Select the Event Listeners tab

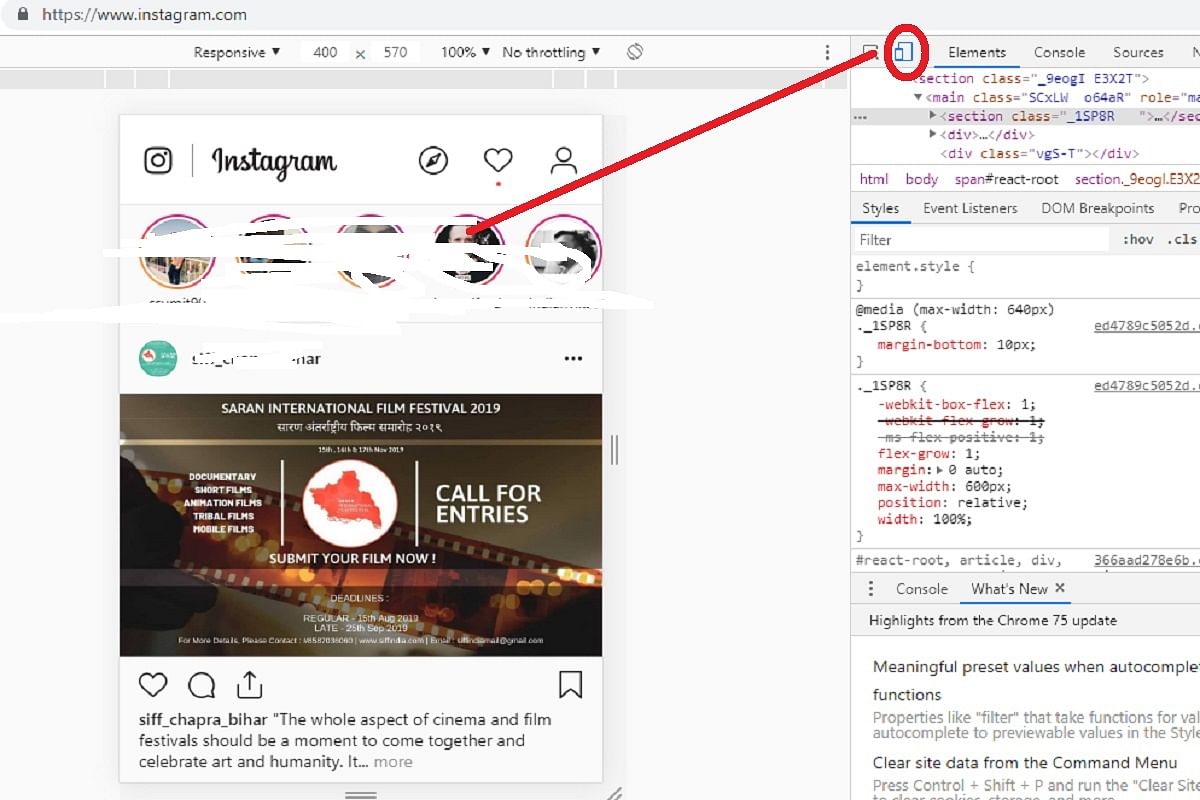click(970, 208)
